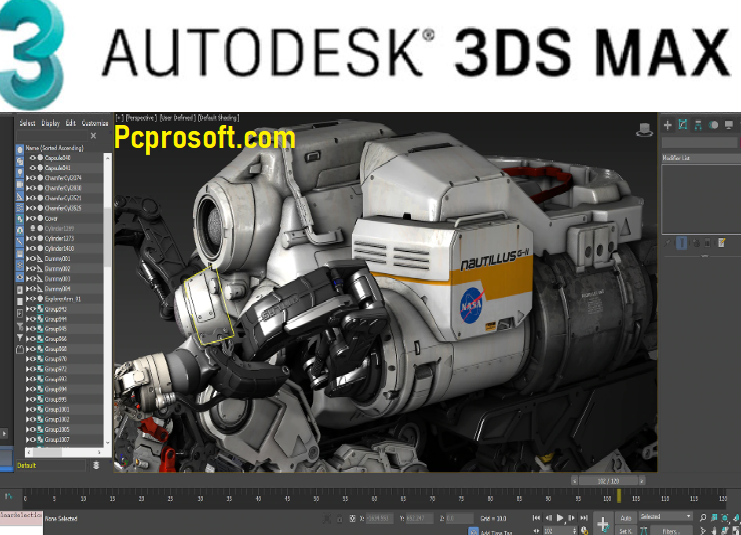Toggle visibility eye of Capsule041
Viewport: 741px width, 535px height.
click(x=33, y=168)
